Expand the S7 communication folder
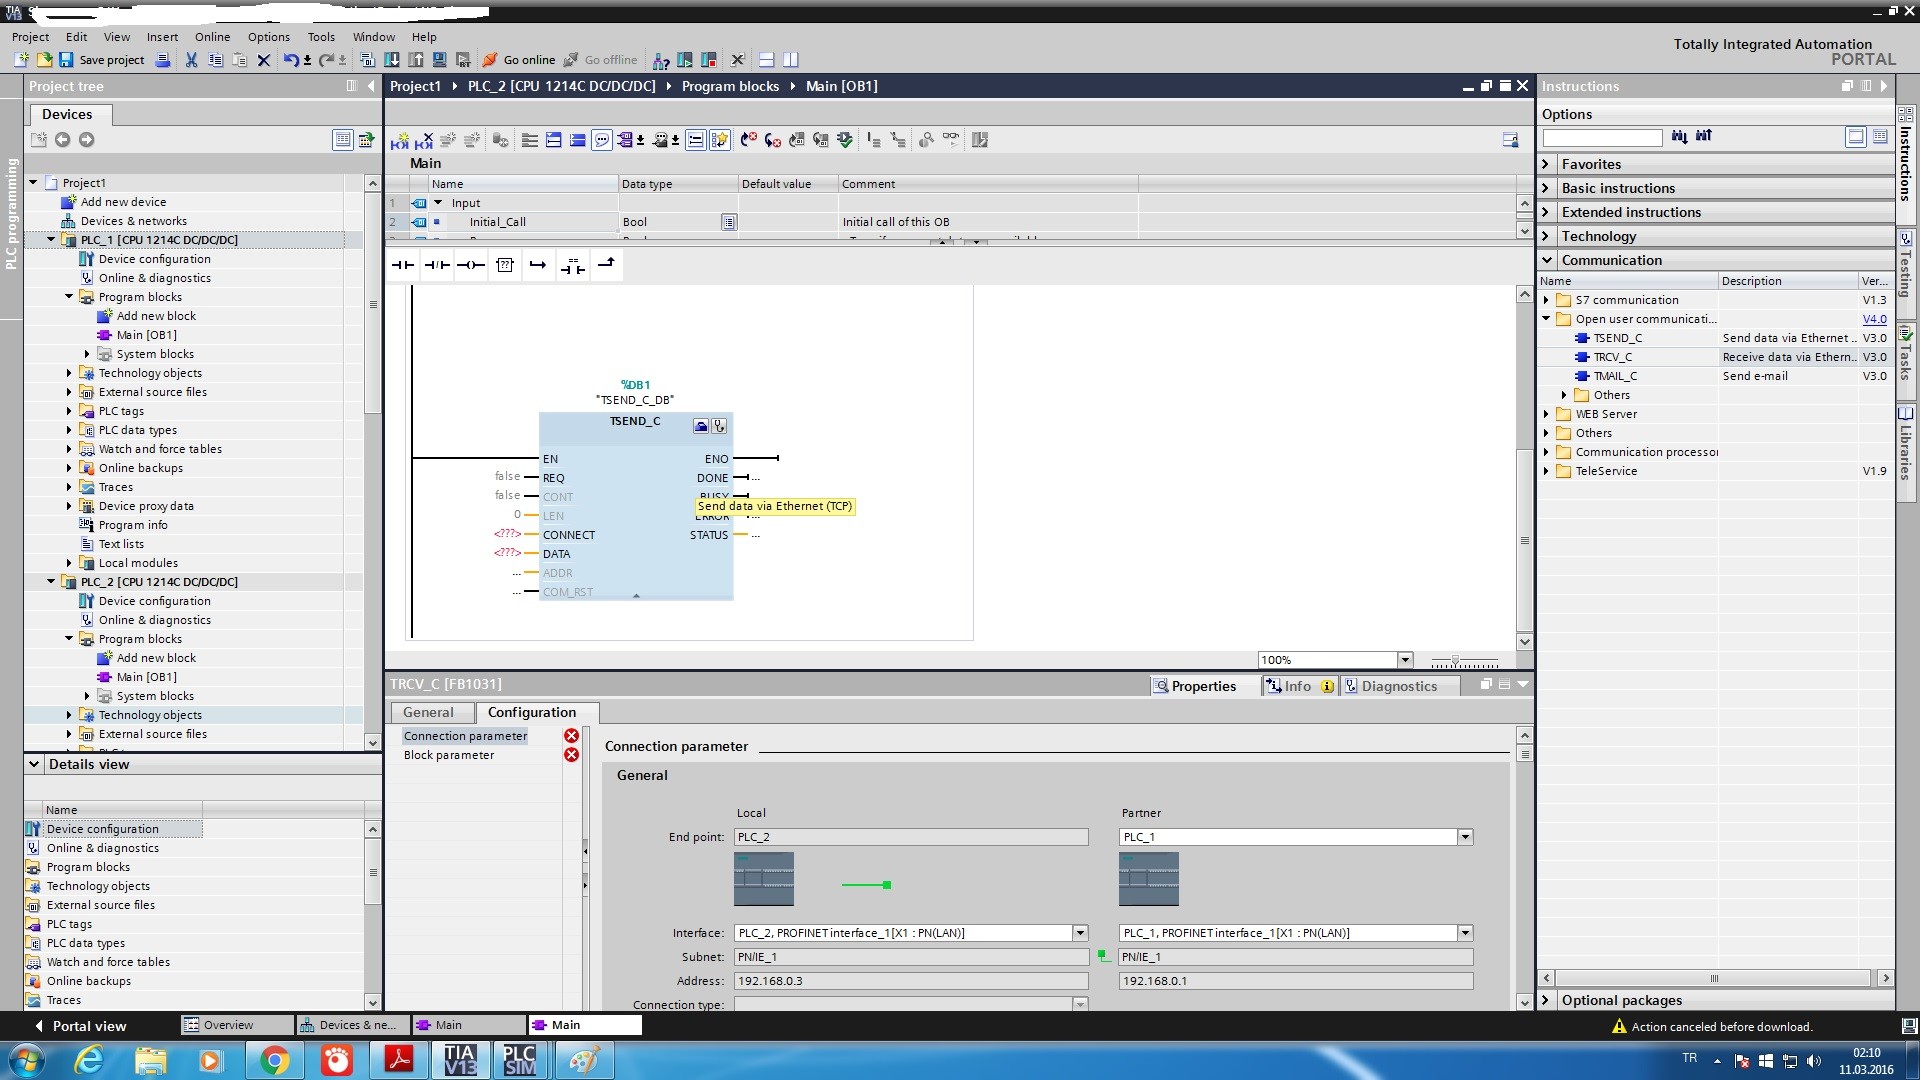The image size is (1920, 1080). [x=1547, y=300]
